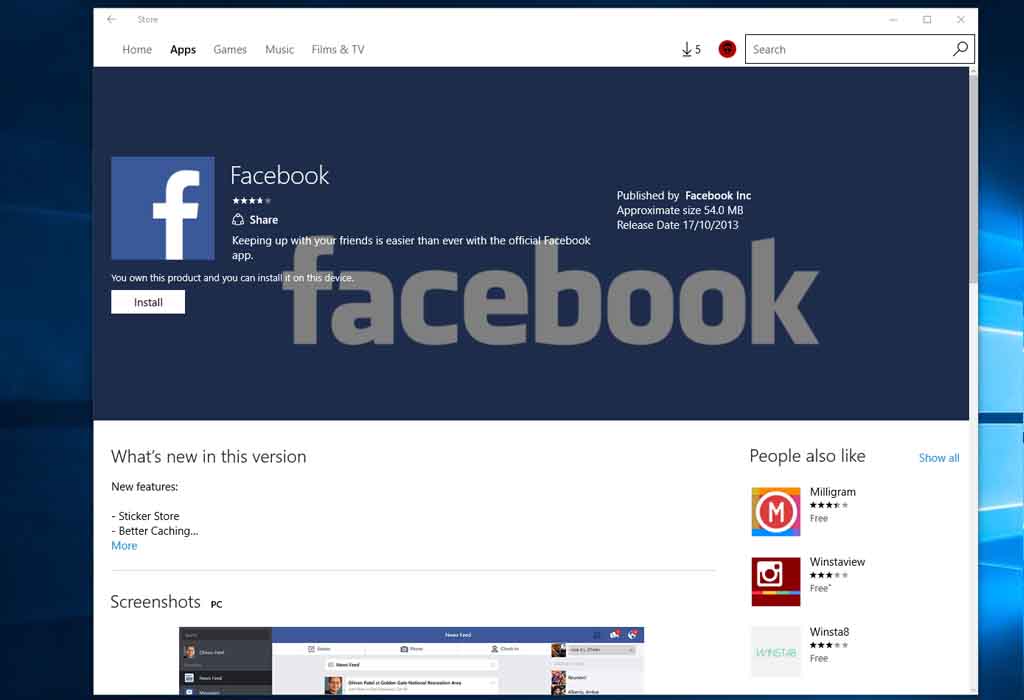Open the Milligram app icon
Screen dimensions: 1024x700
(776, 512)
